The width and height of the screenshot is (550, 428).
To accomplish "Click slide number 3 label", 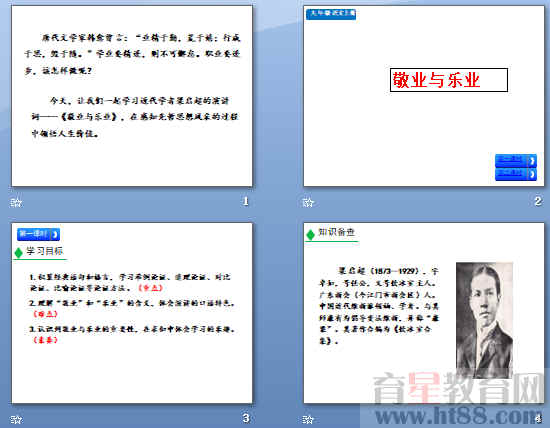I will 246,418.
